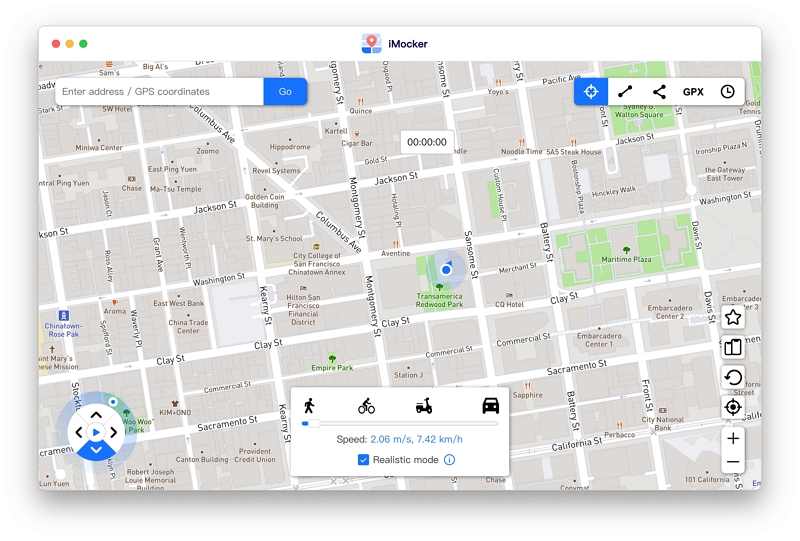Choose bicycle speed icon
Screen dimensions: 800x541
pyautogui.click(x=366, y=406)
